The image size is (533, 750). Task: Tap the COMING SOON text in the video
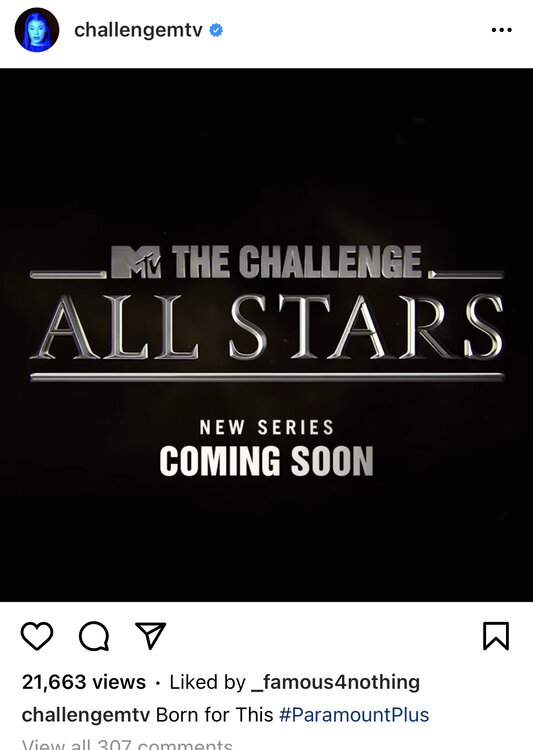coord(266,461)
